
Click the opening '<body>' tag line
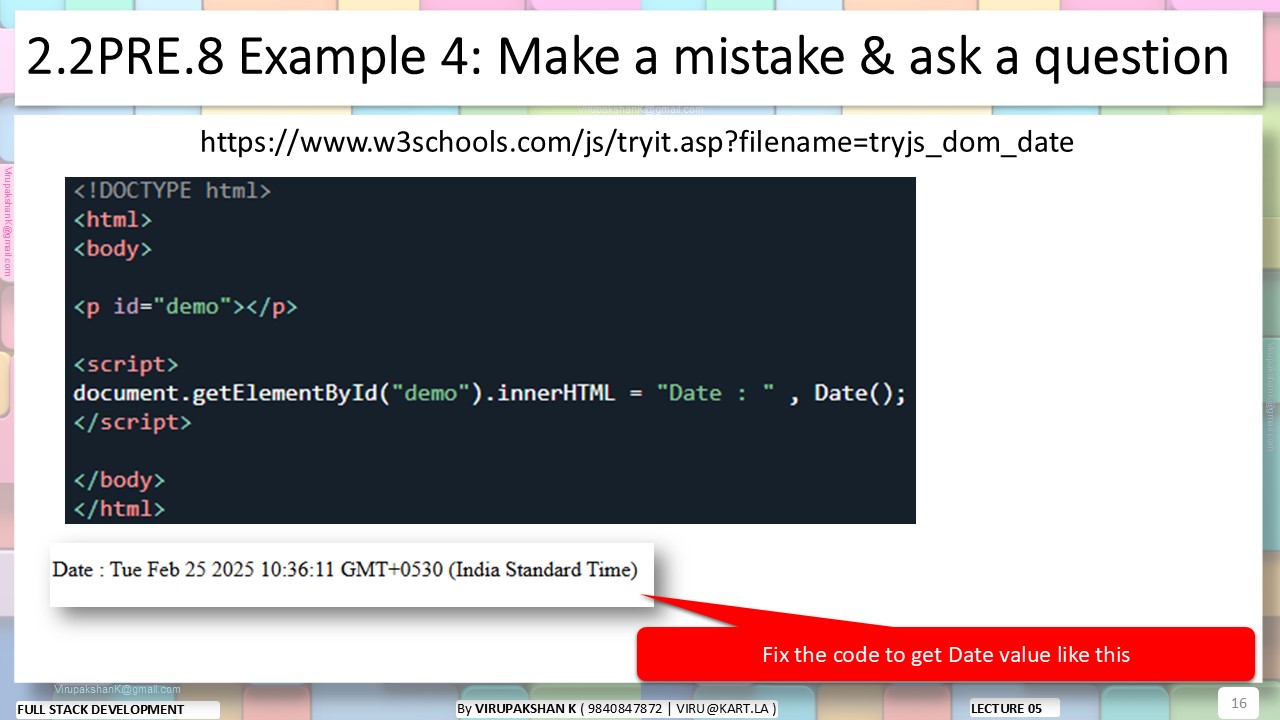point(112,248)
